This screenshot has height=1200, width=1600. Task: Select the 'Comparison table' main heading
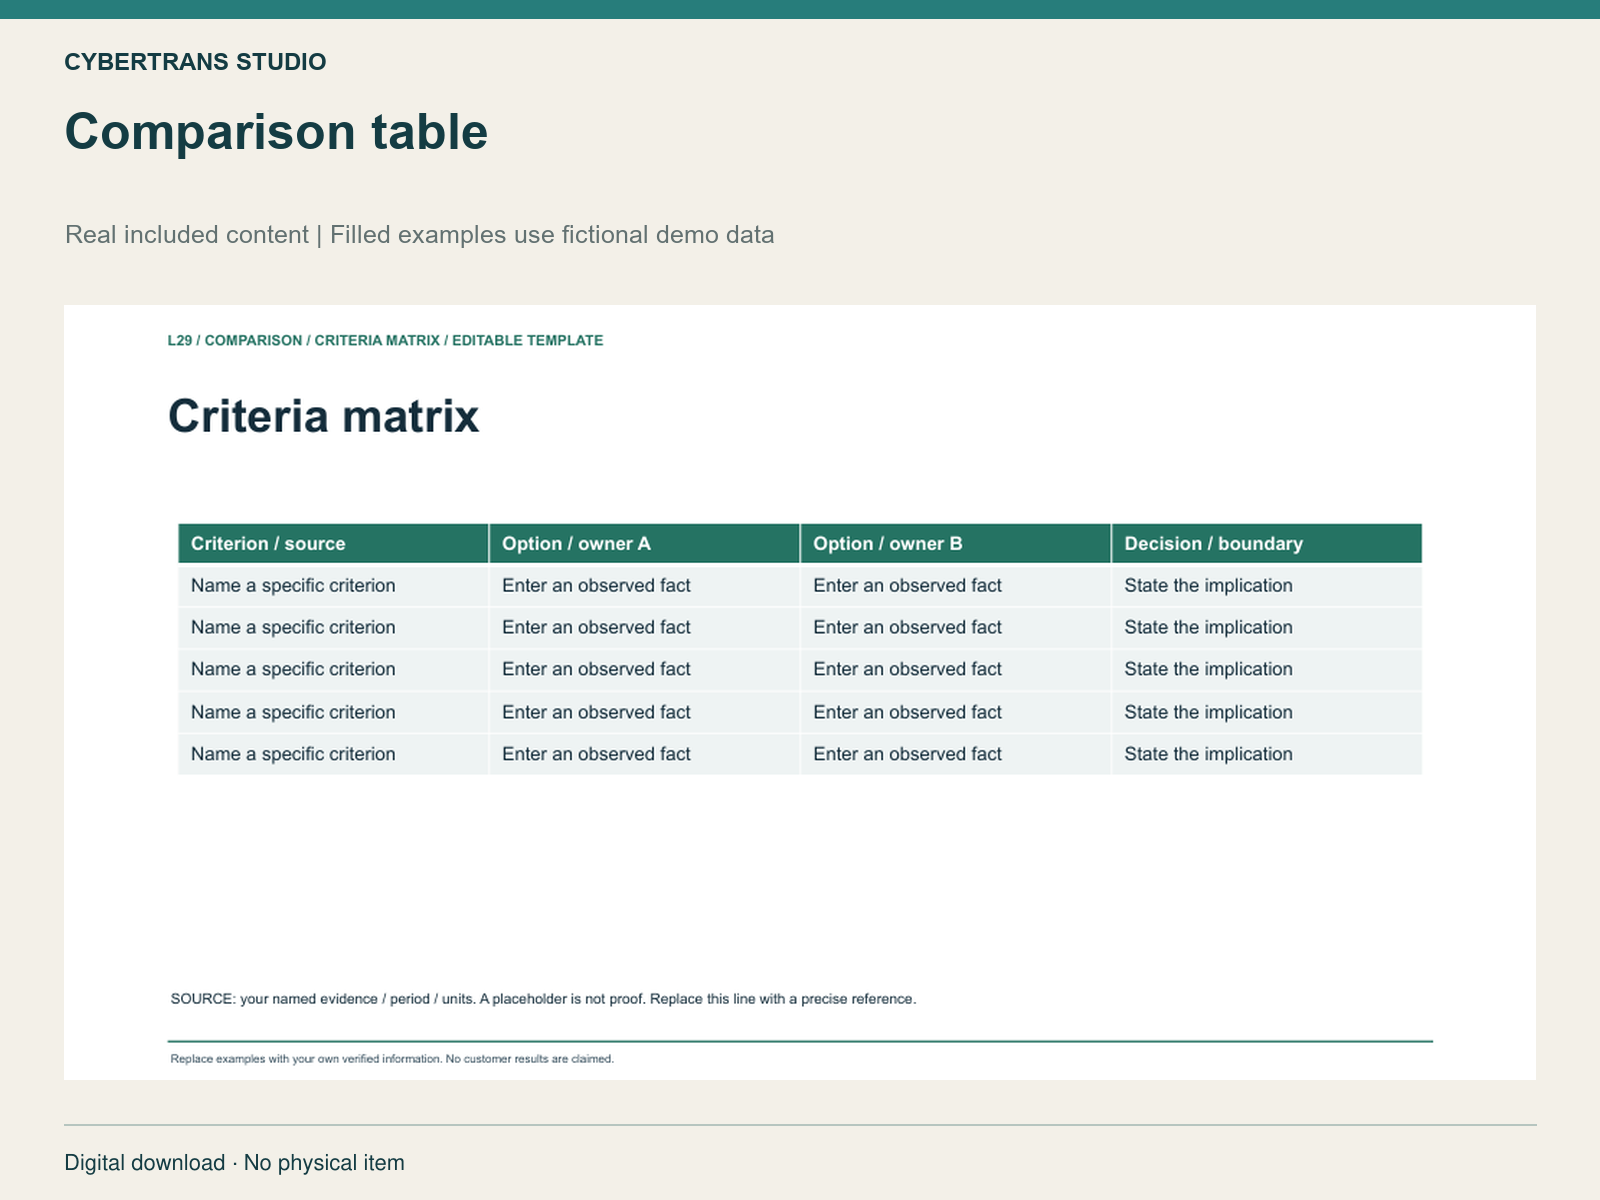coord(276,132)
